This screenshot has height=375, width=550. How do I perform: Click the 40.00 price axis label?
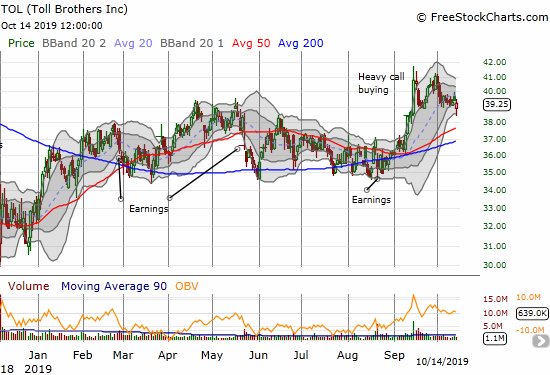click(x=495, y=91)
